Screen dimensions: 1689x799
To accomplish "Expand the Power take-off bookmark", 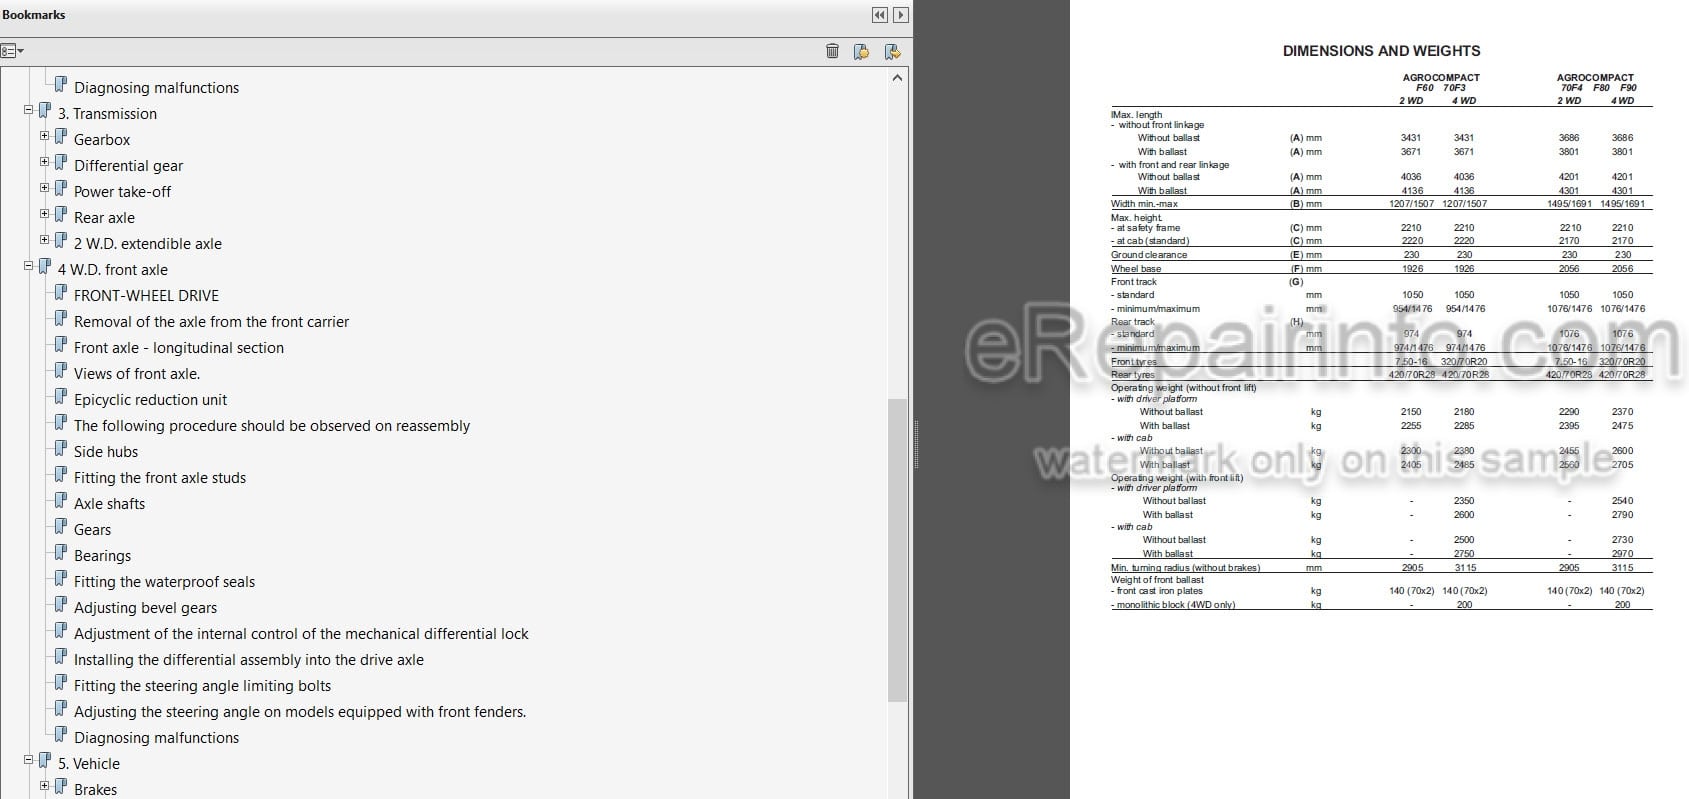I will 44,188.
